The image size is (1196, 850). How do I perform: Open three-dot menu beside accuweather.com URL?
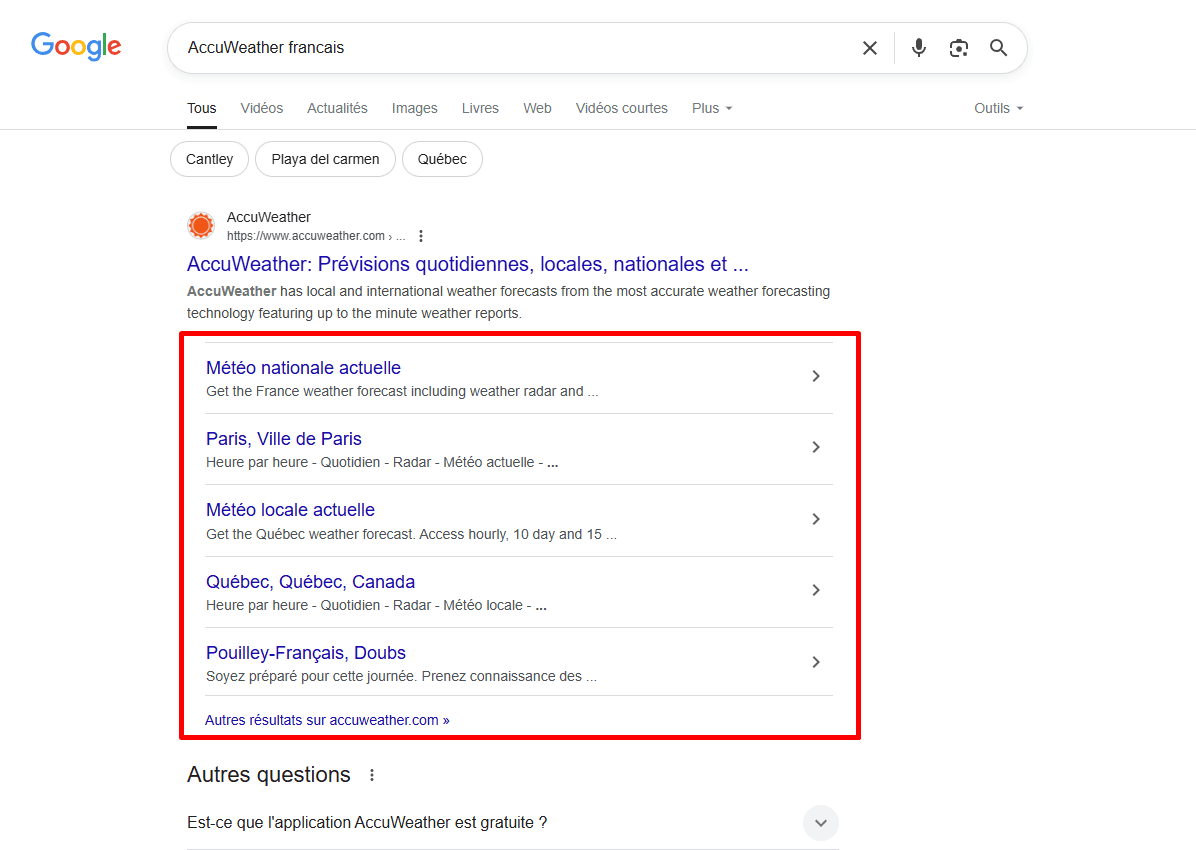pos(421,237)
